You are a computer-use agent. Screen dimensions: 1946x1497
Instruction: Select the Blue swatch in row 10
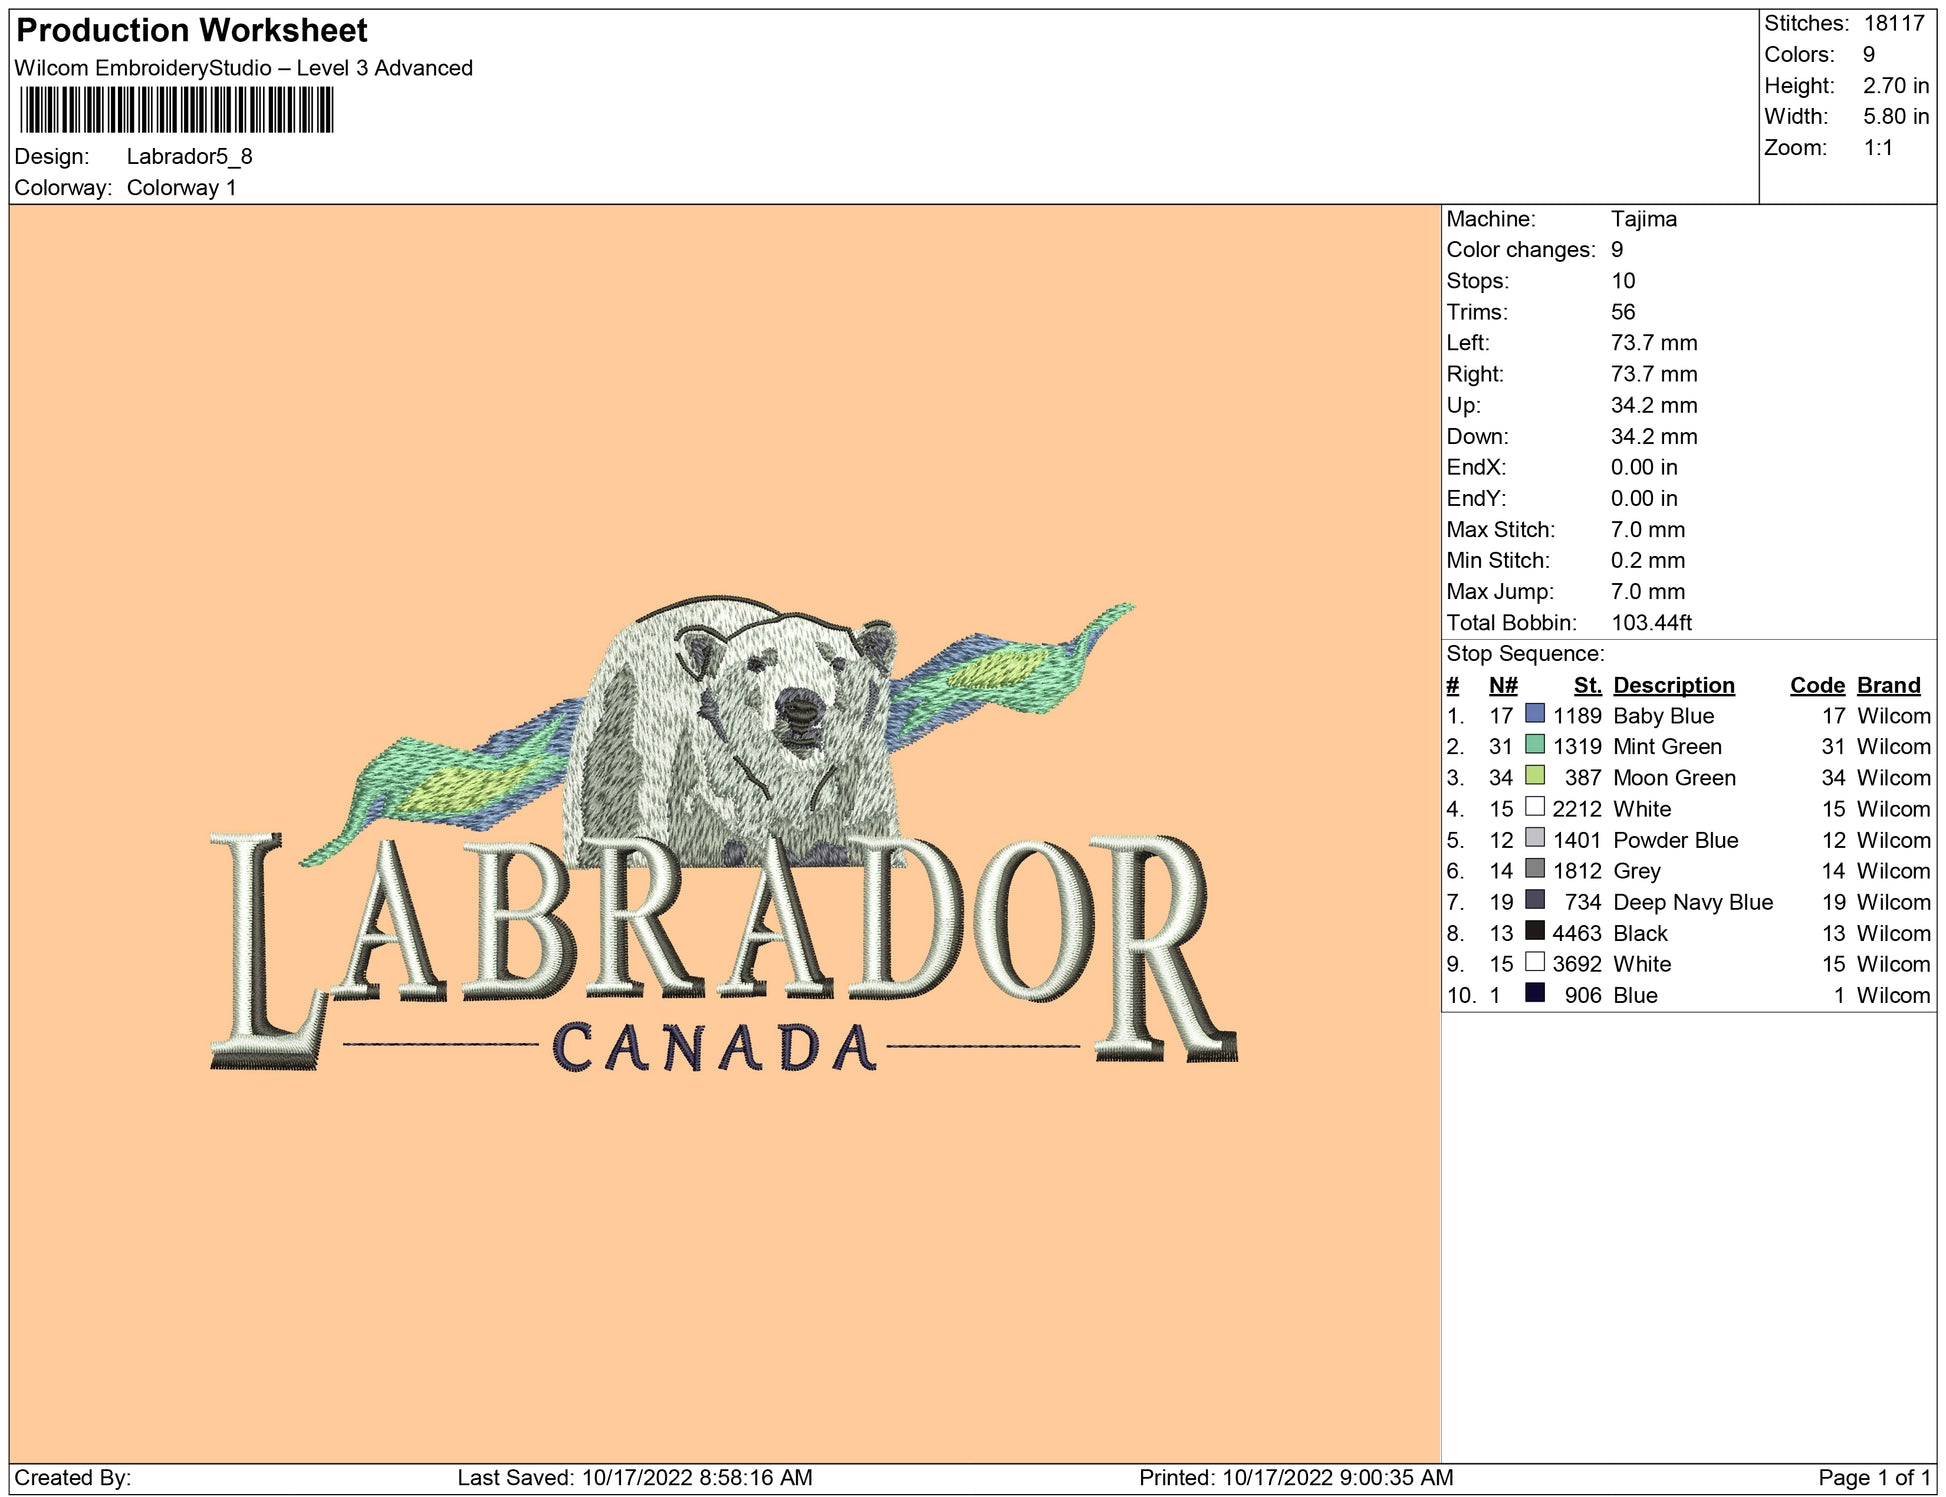1534,993
